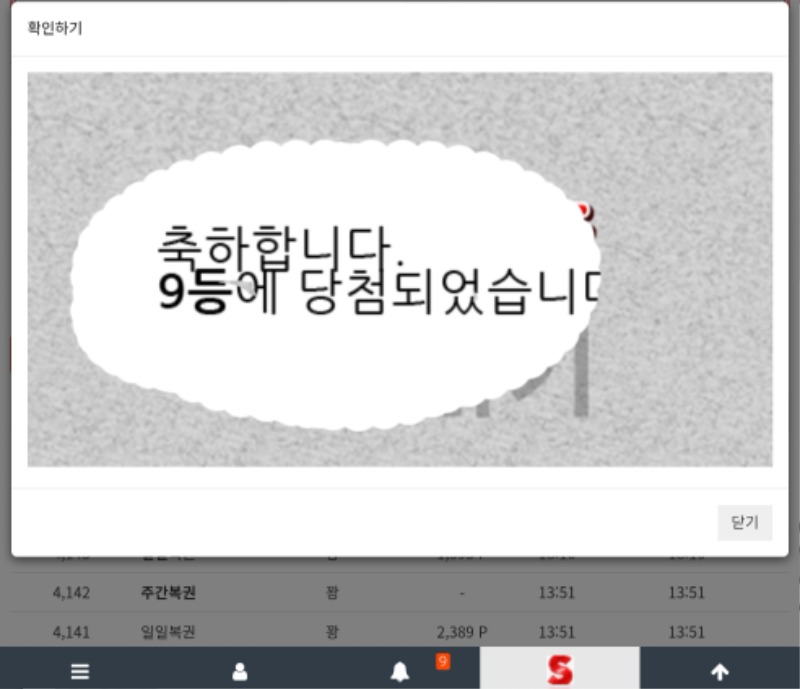Screen dimensions: 800x689
Task: Click the 확인하기 dialog title
Action: click(55, 28)
